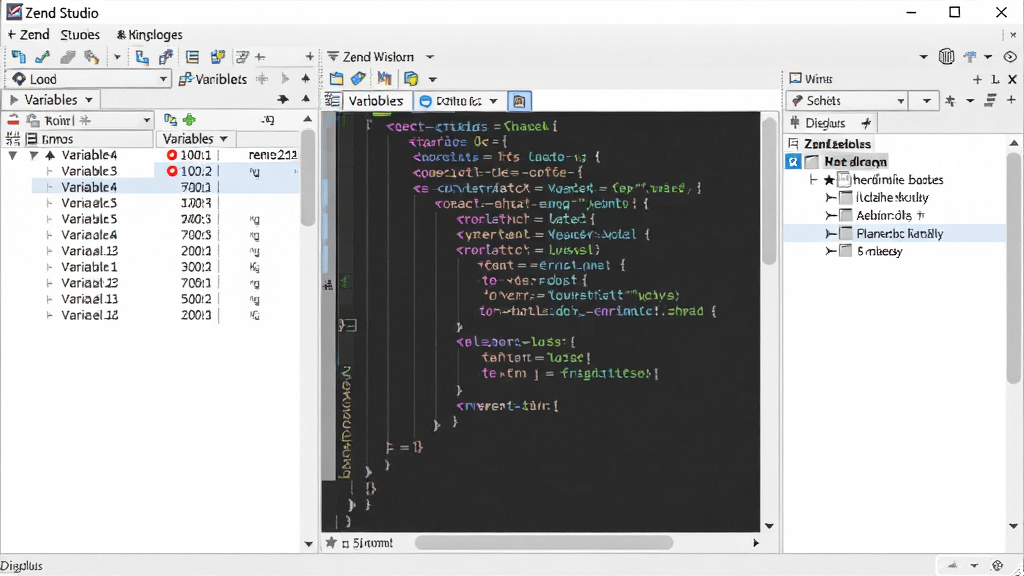
Task: Click the star icon next to Sehets
Action: 950,101
